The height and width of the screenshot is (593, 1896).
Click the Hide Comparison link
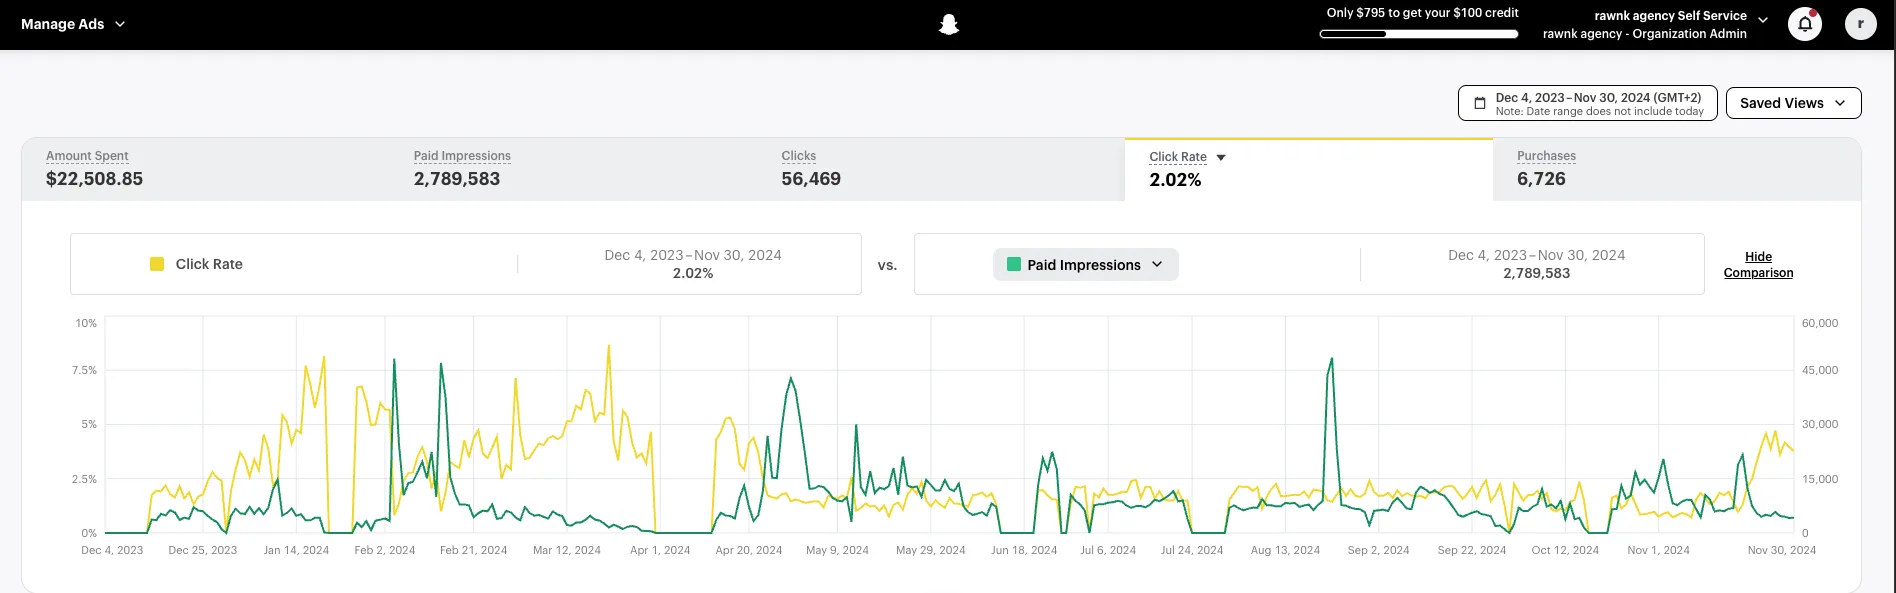click(x=1758, y=265)
